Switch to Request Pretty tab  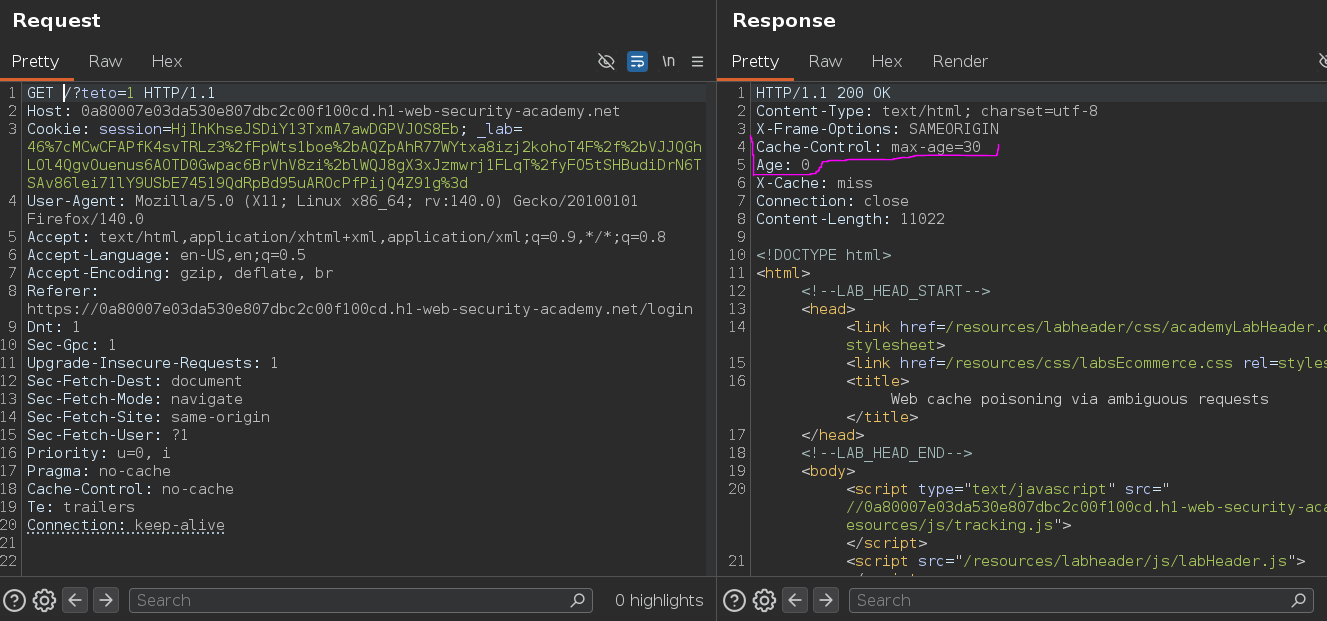click(x=36, y=61)
